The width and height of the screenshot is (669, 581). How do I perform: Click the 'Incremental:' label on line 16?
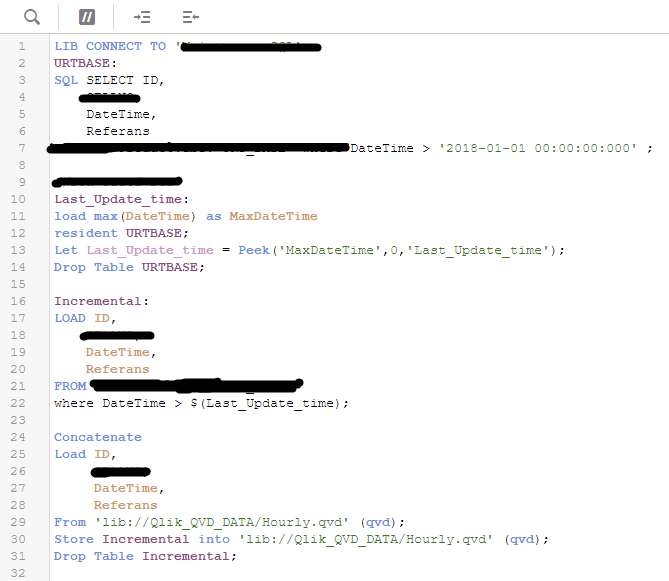tap(102, 301)
